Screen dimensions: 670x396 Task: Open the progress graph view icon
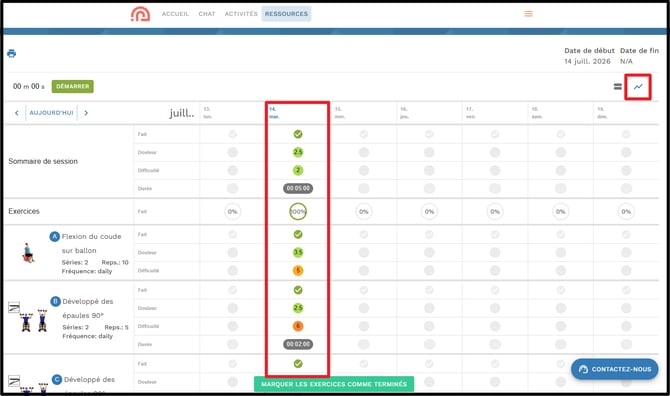pyautogui.click(x=638, y=87)
